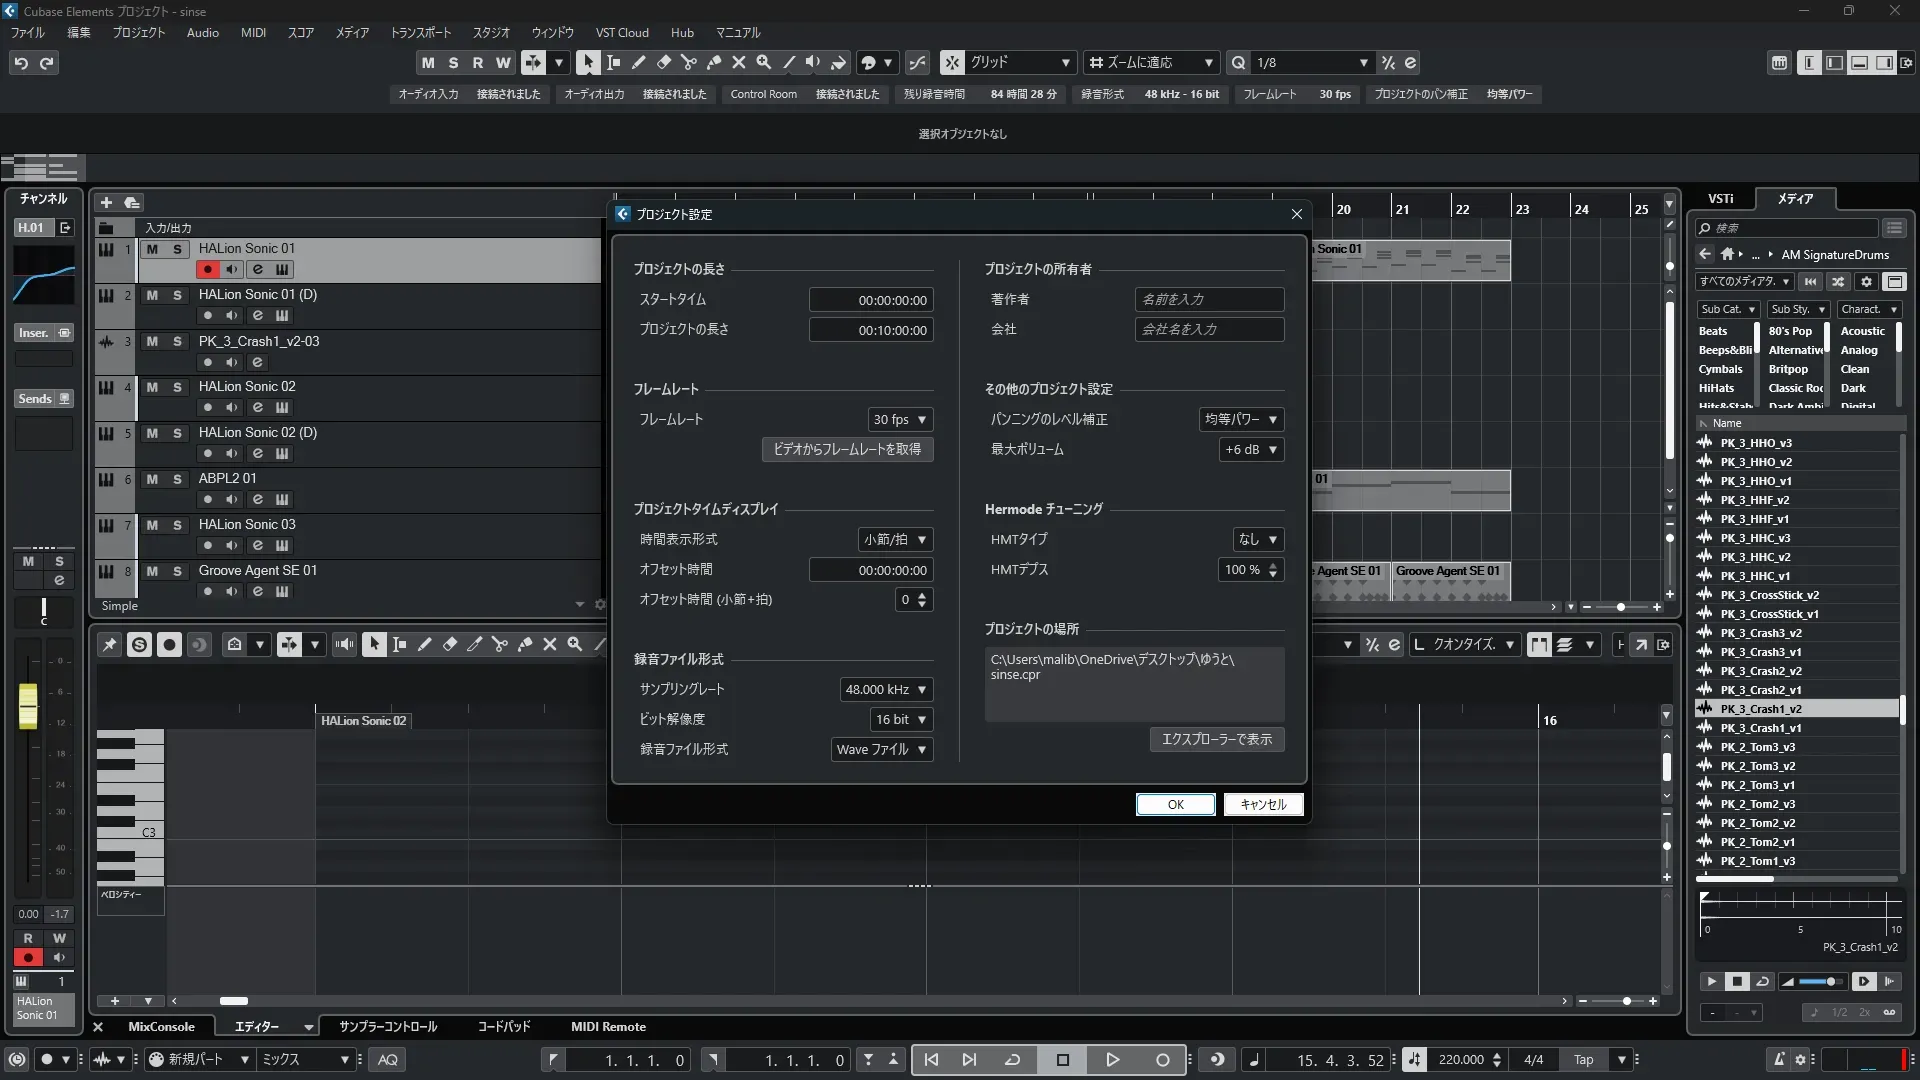
Task: Open the トランスポート menu
Action: point(420,32)
